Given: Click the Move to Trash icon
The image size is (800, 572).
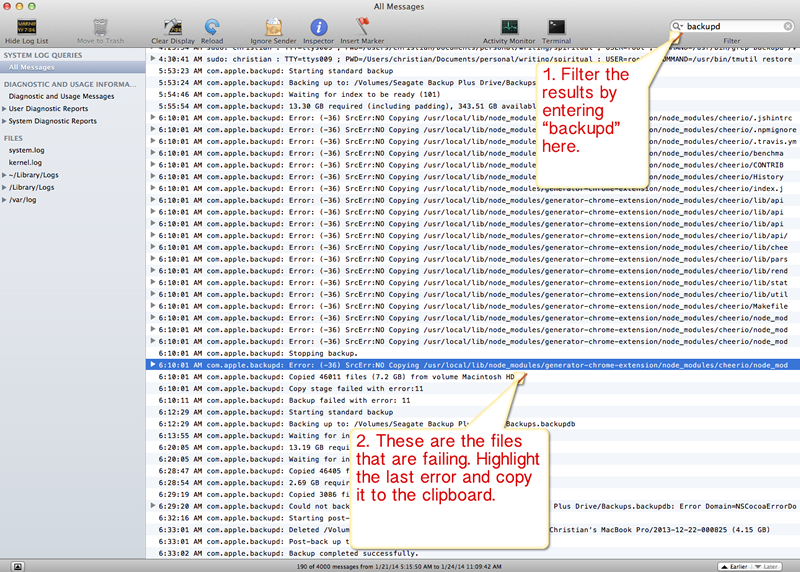Looking at the screenshot, I should tap(101, 27).
